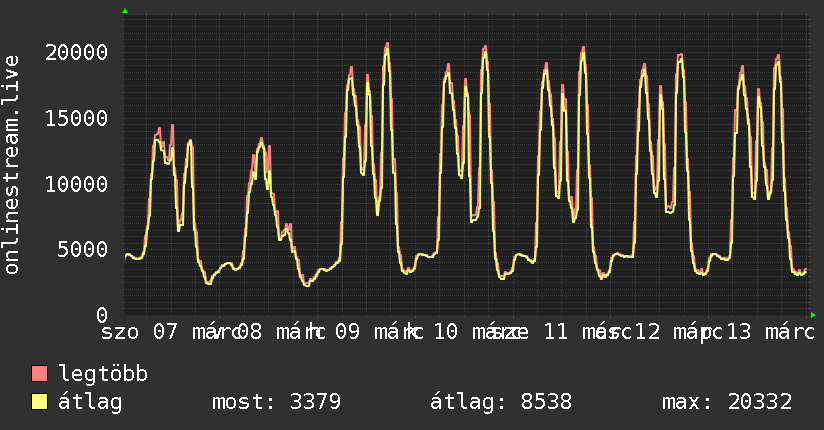Screen dimensions: 824x430
Task: Click the 20000 y-axis label
Action: (x=76, y=53)
